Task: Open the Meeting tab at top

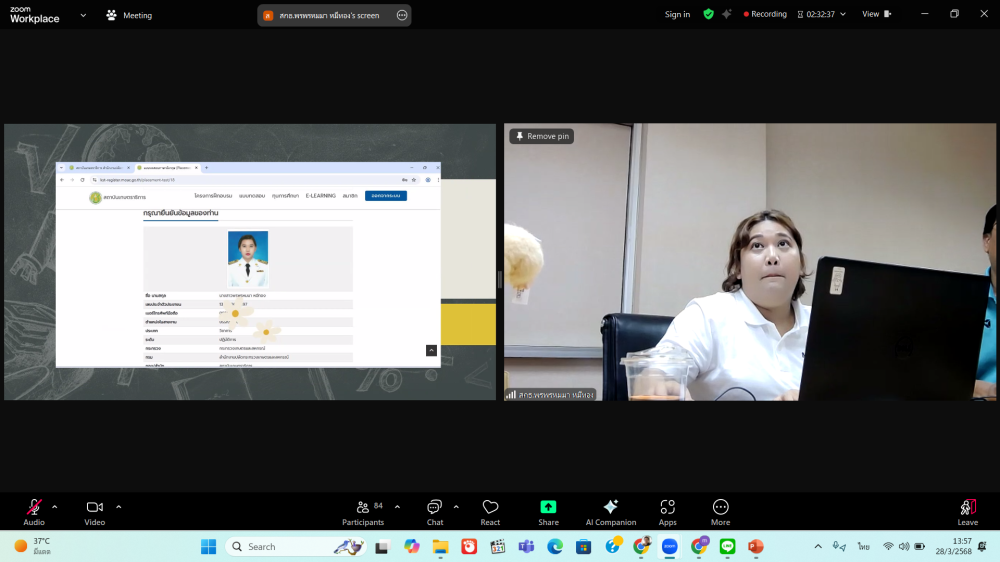Action: click(x=129, y=15)
